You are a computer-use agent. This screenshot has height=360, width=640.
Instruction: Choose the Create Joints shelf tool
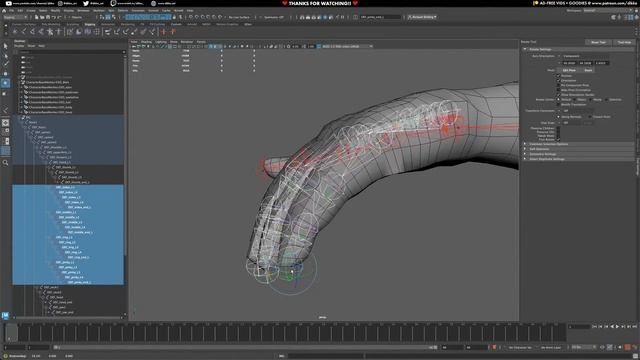click(24, 31)
